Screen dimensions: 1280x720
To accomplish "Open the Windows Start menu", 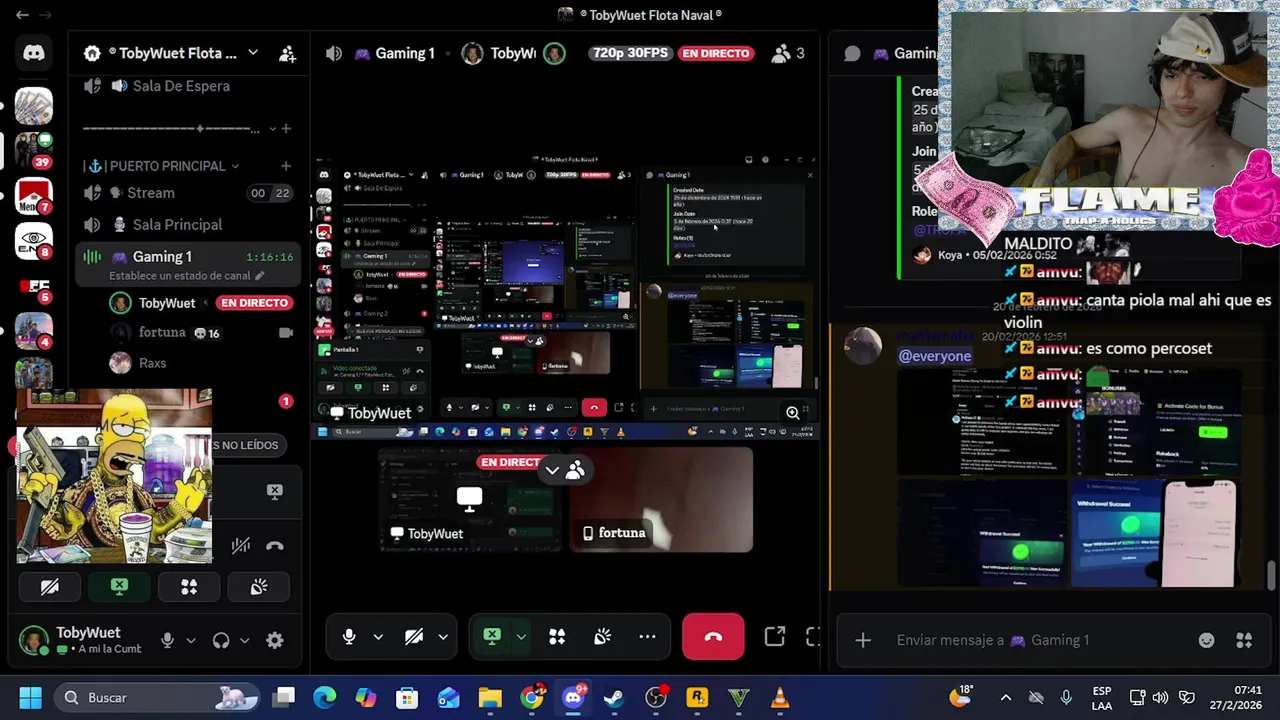I will [x=30, y=698].
